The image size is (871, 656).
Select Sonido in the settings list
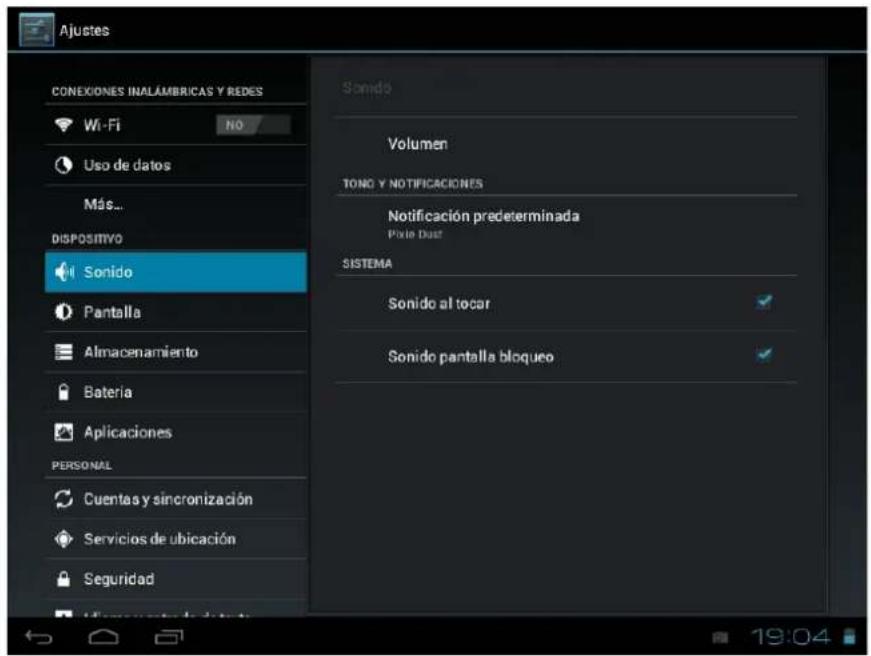click(176, 272)
